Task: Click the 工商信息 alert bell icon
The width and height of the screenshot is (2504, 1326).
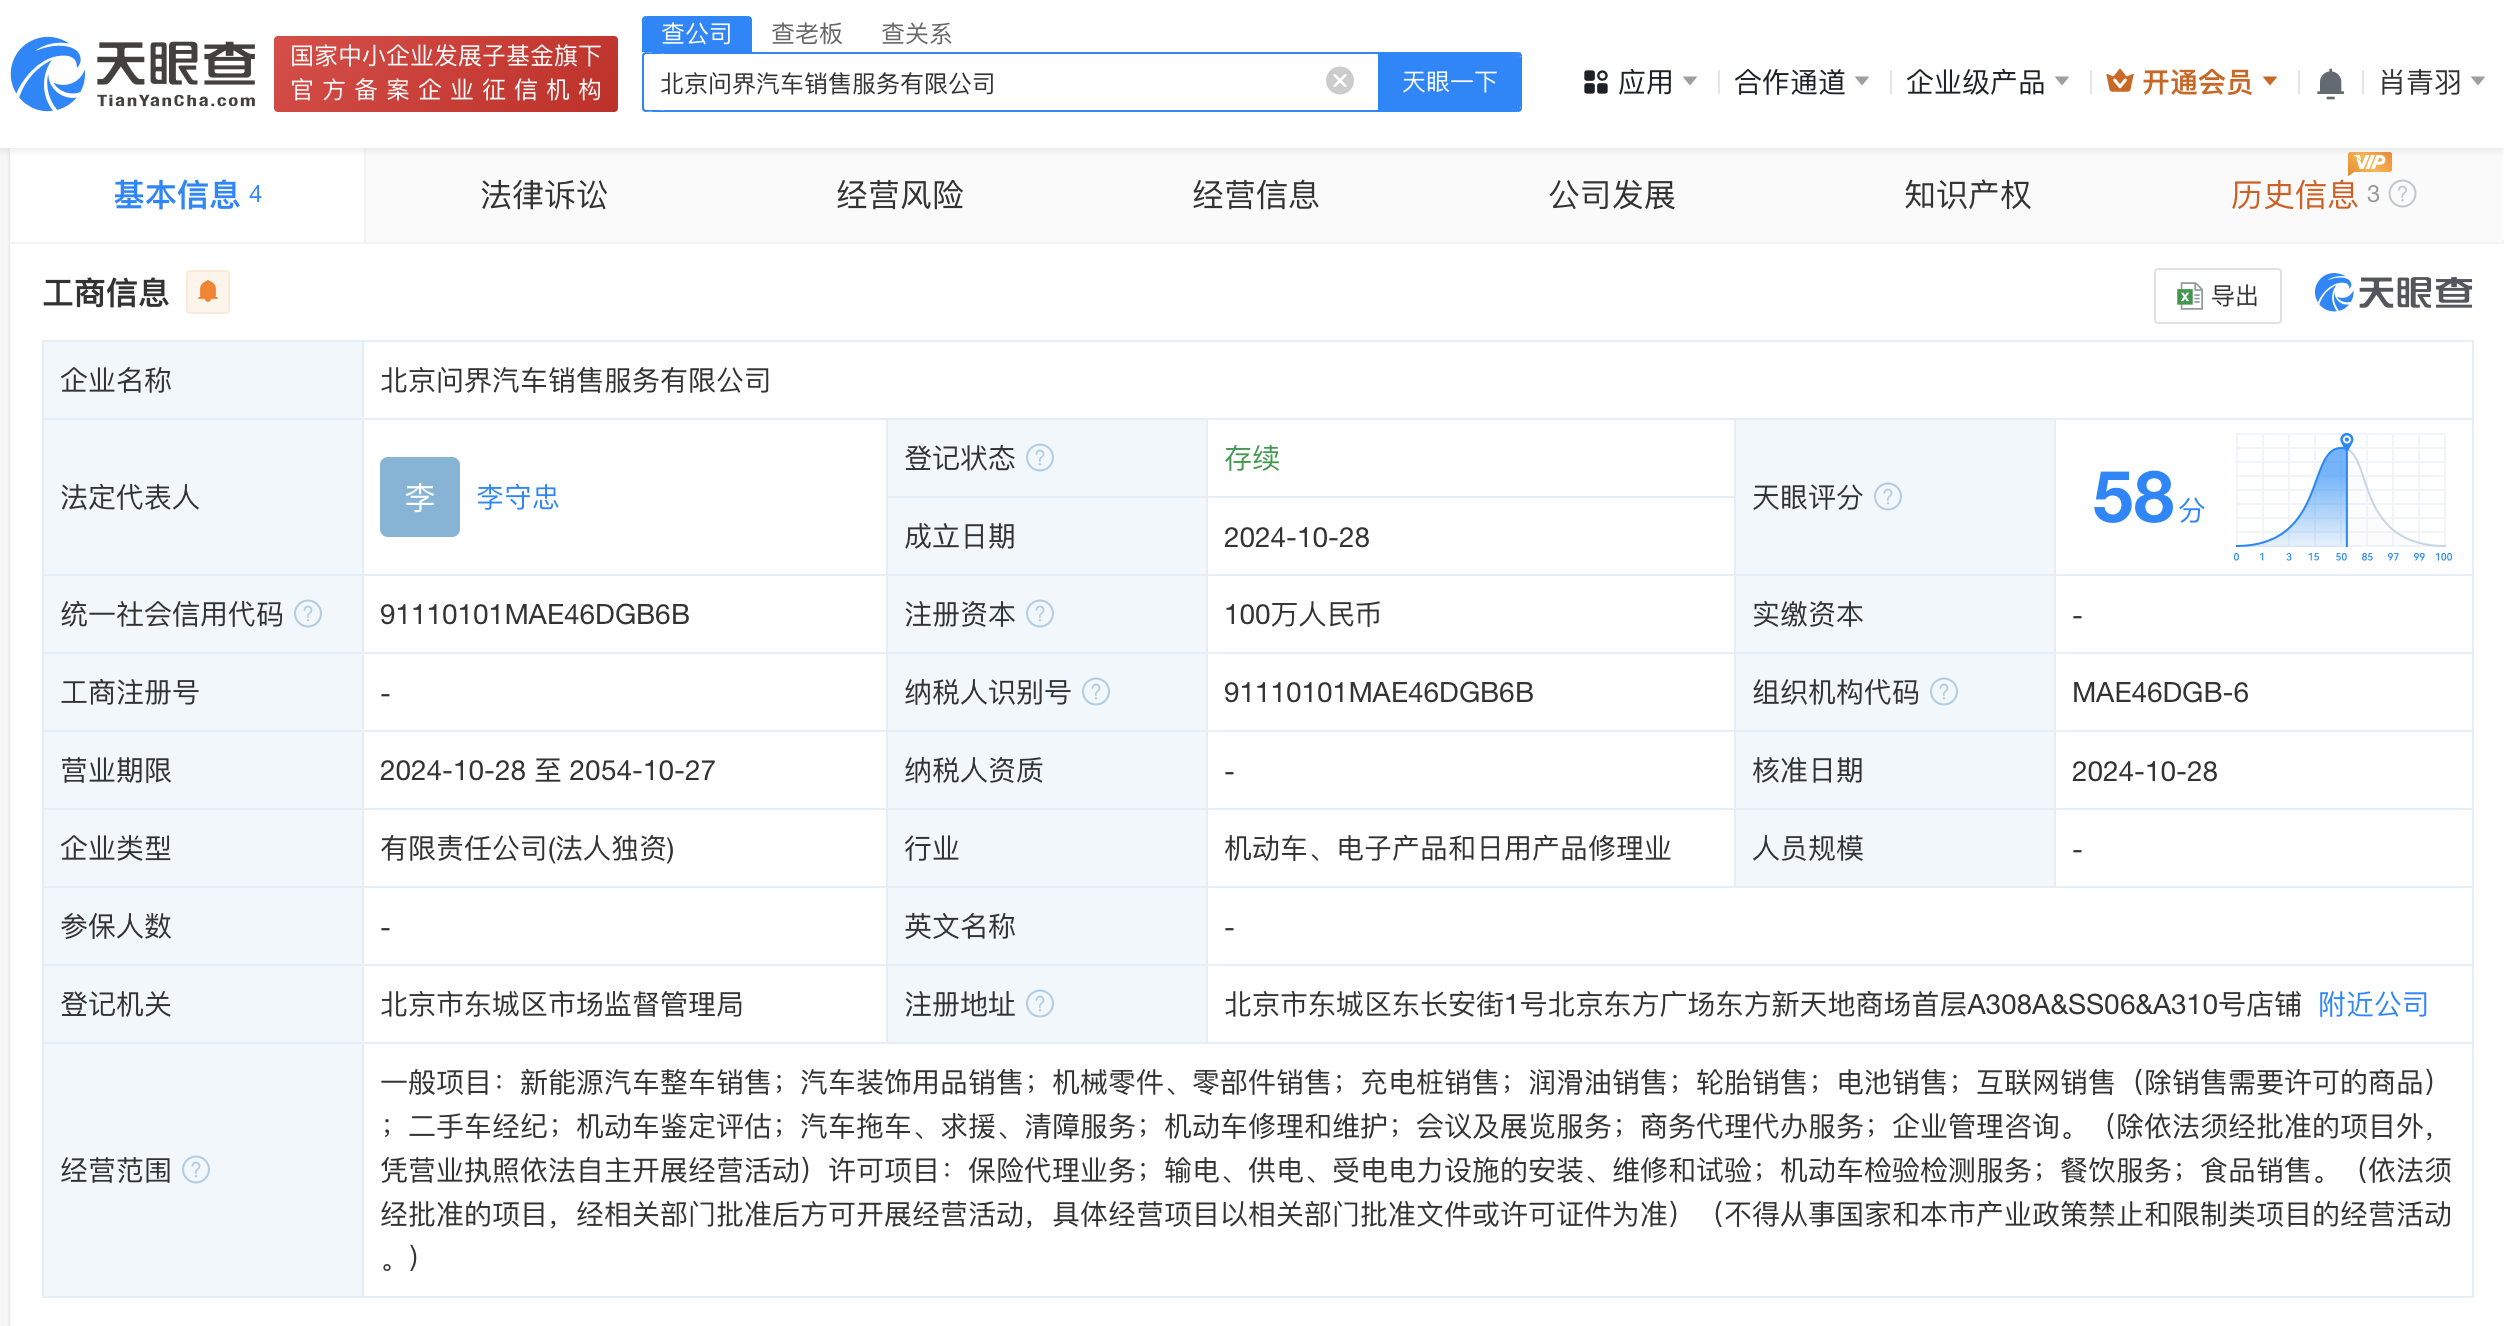Action: click(208, 292)
